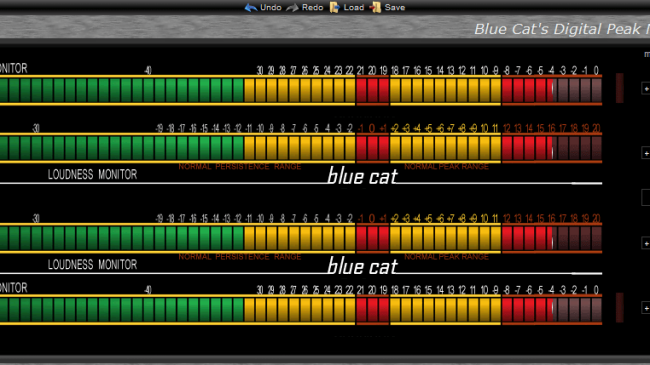Click the Load folder icon
This screenshot has height=365, width=650.
pos(335,7)
